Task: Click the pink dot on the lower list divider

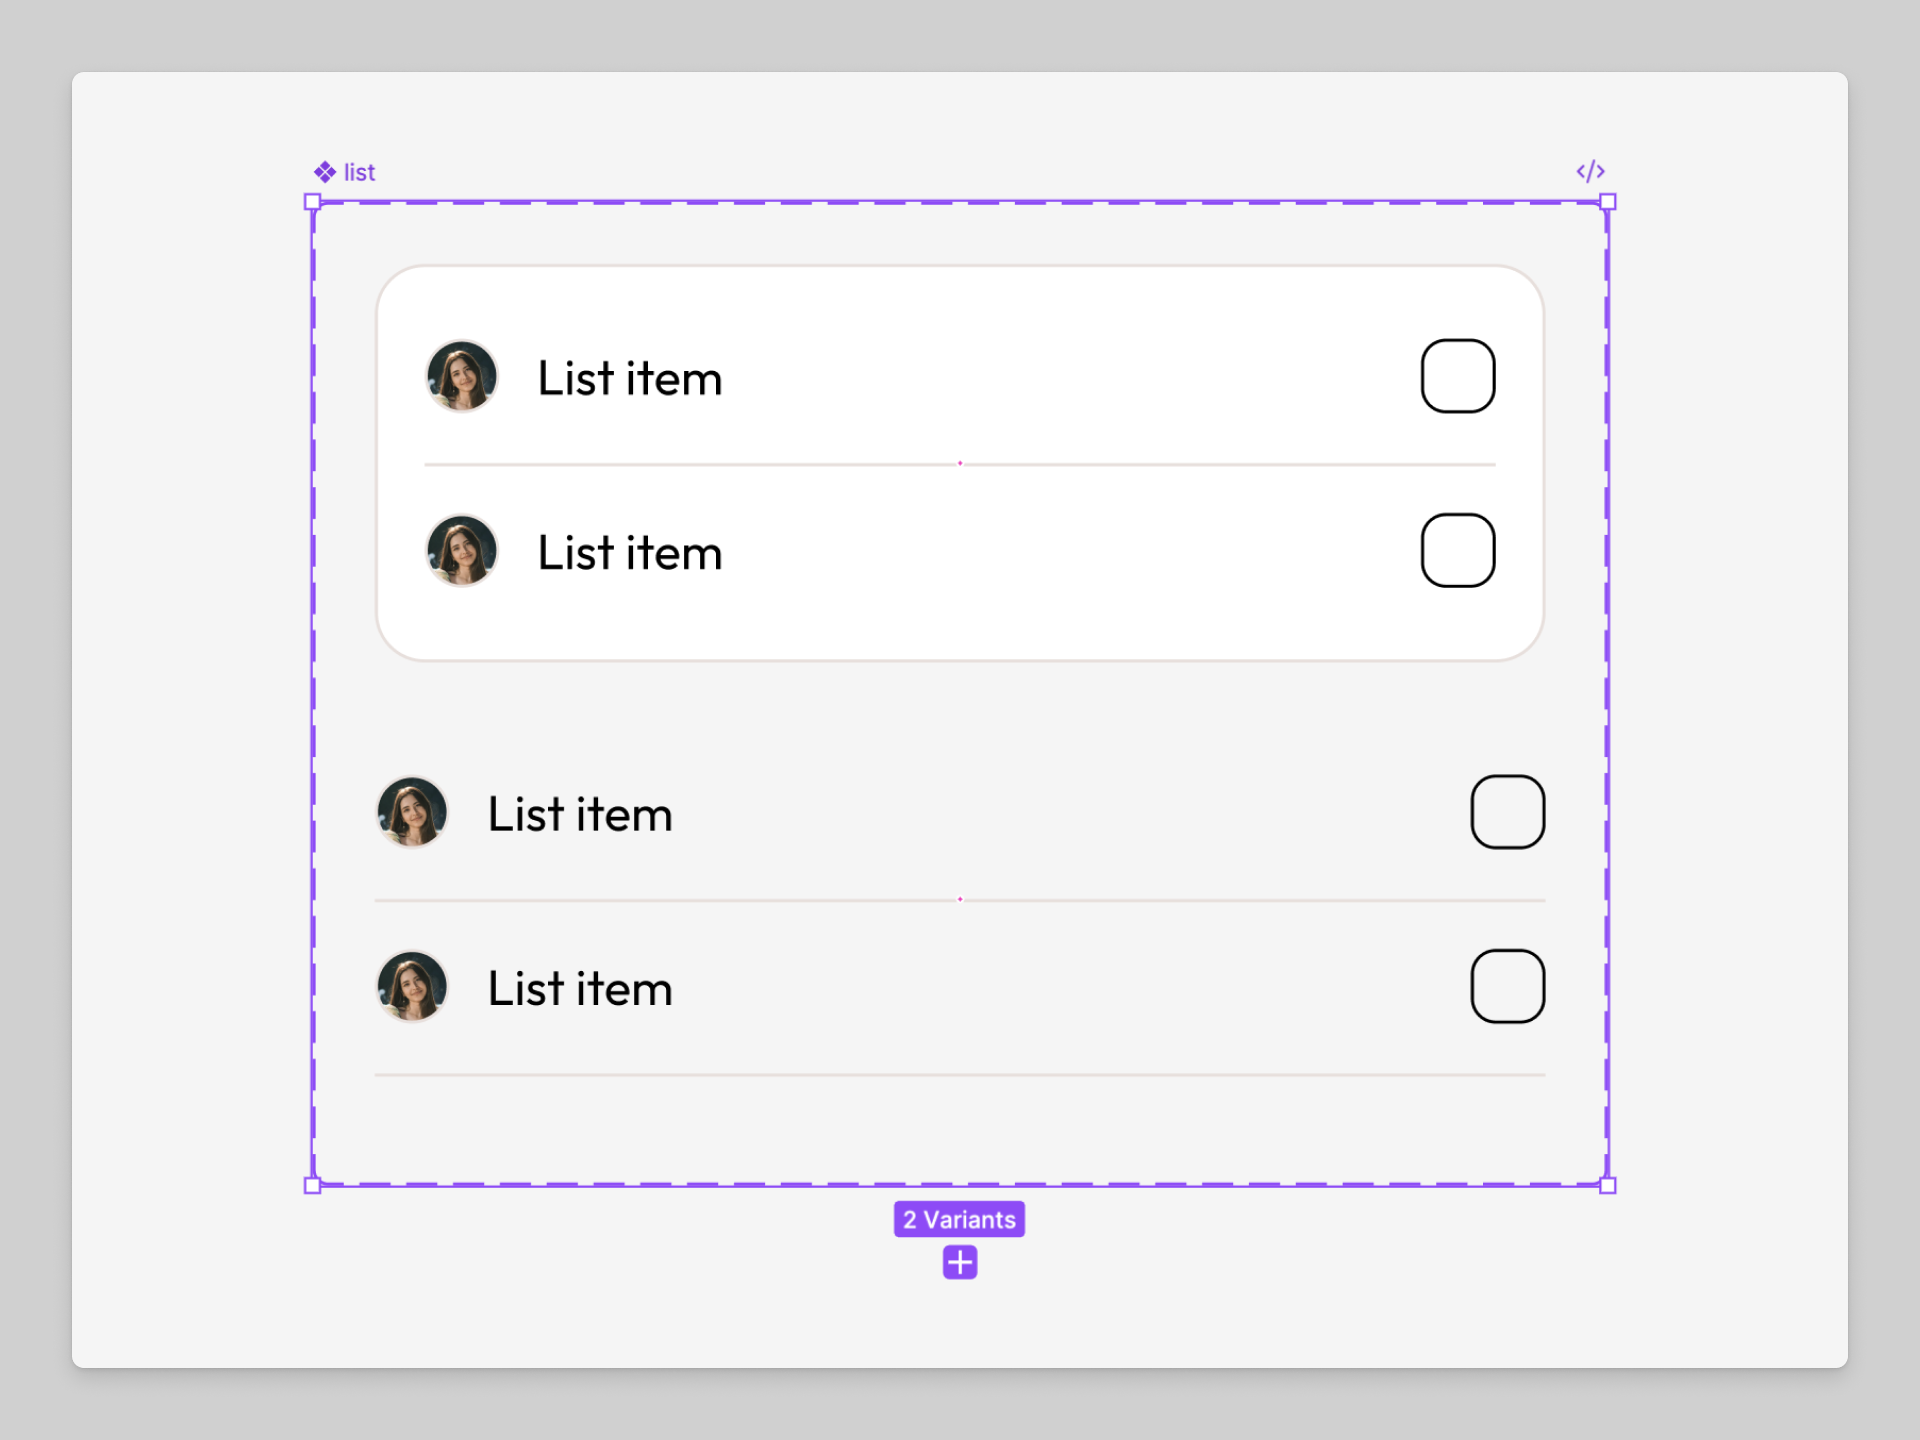Action: 960,899
